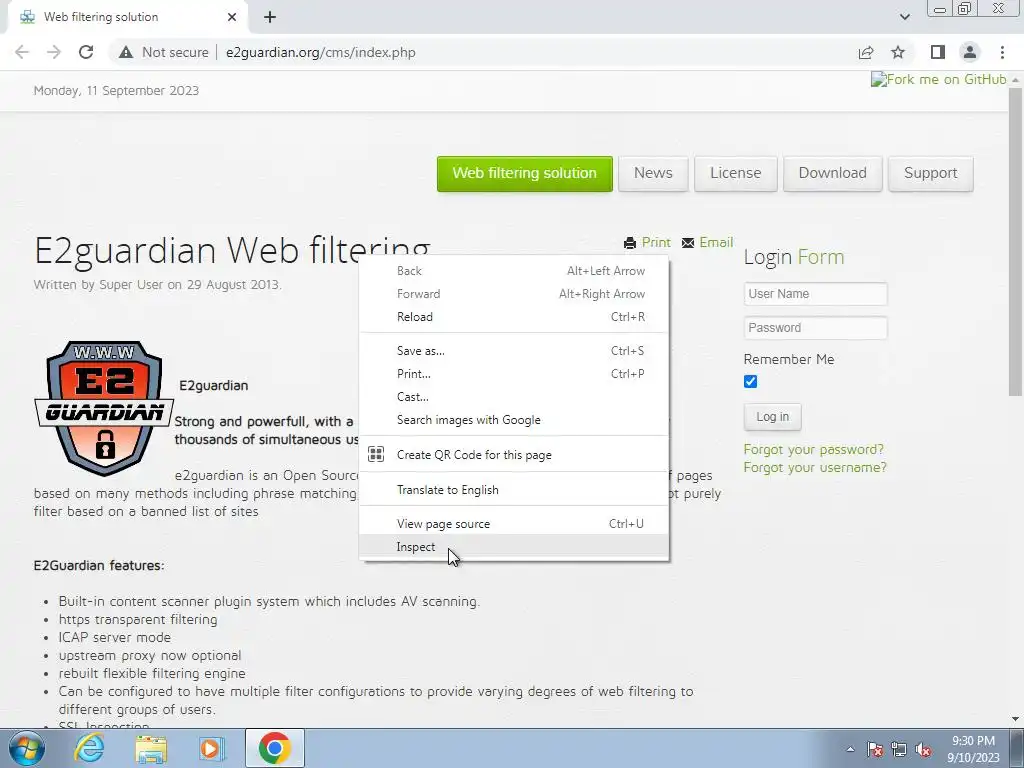Uncheck the Remember Me checkbox
The width and height of the screenshot is (1024, 768).
[x=750, y=381]
